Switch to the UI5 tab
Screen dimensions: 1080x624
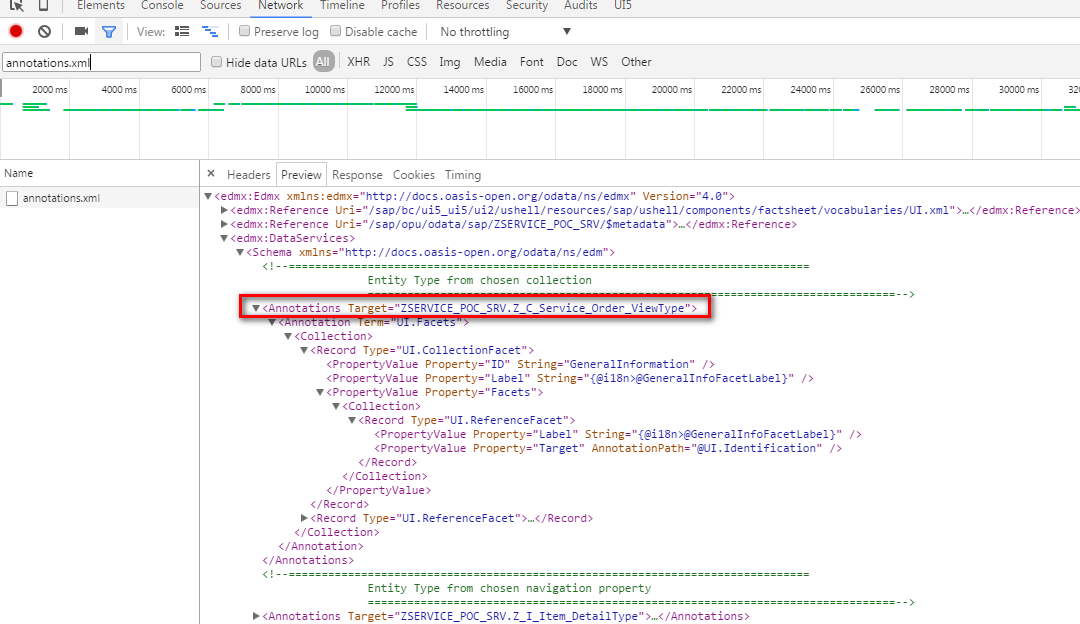point(623,6)
